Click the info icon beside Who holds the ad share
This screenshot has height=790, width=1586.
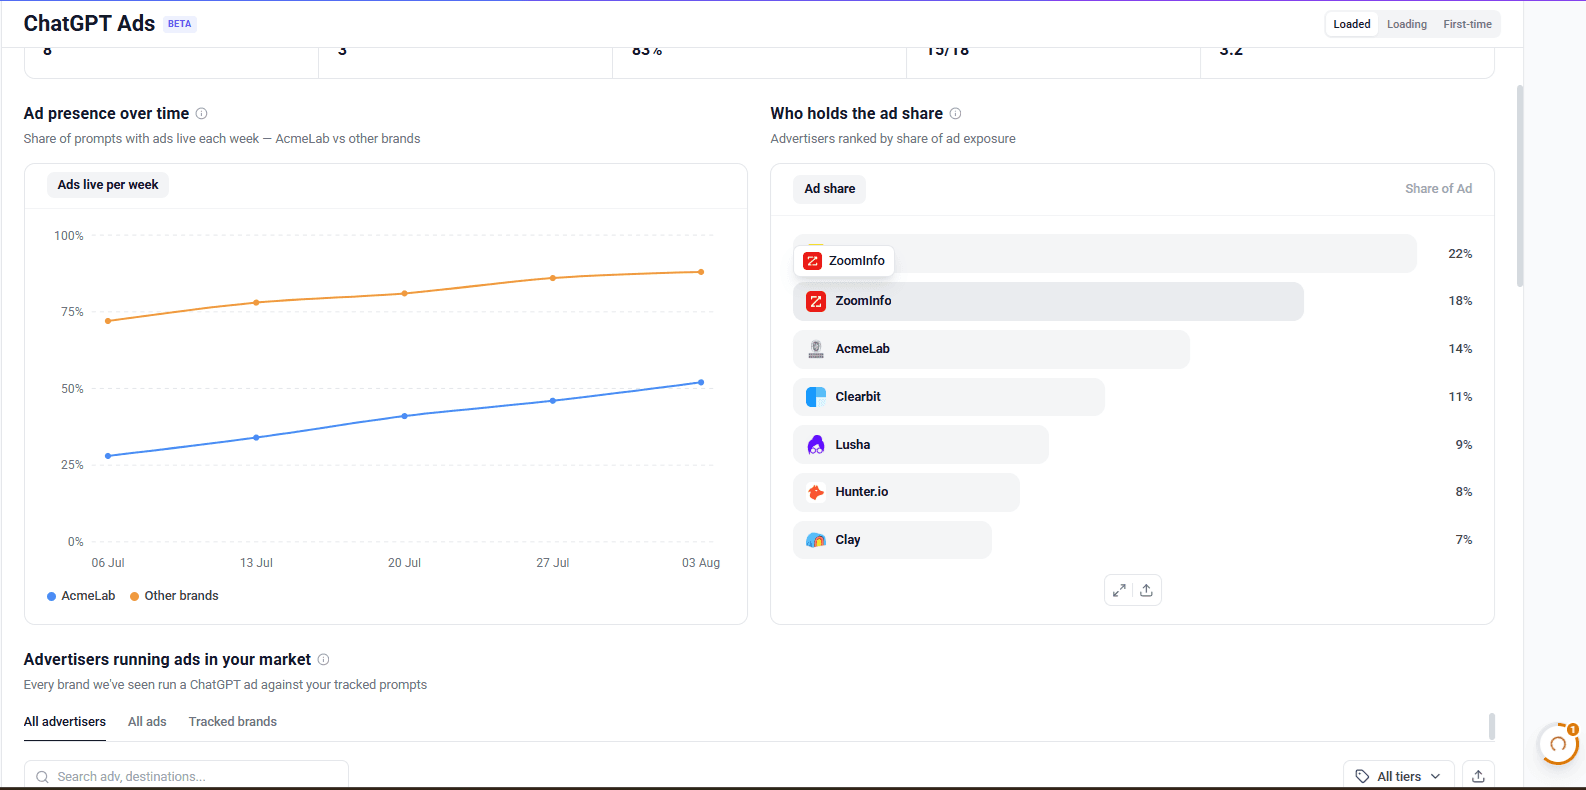955,114
